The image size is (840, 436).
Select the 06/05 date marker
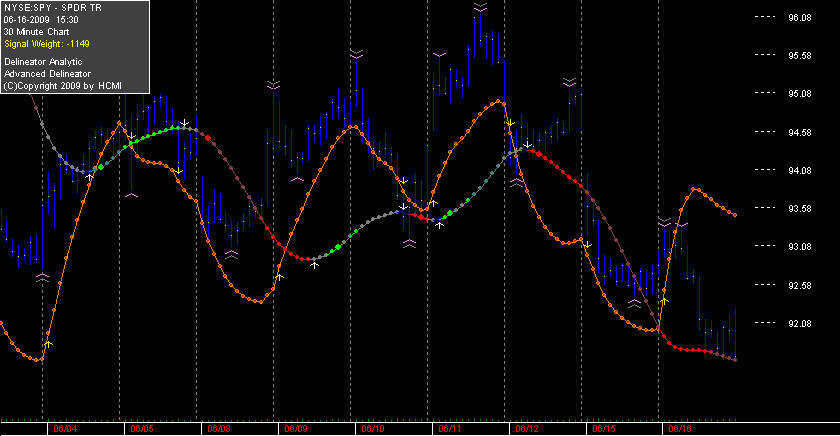[x=142, y=429]
